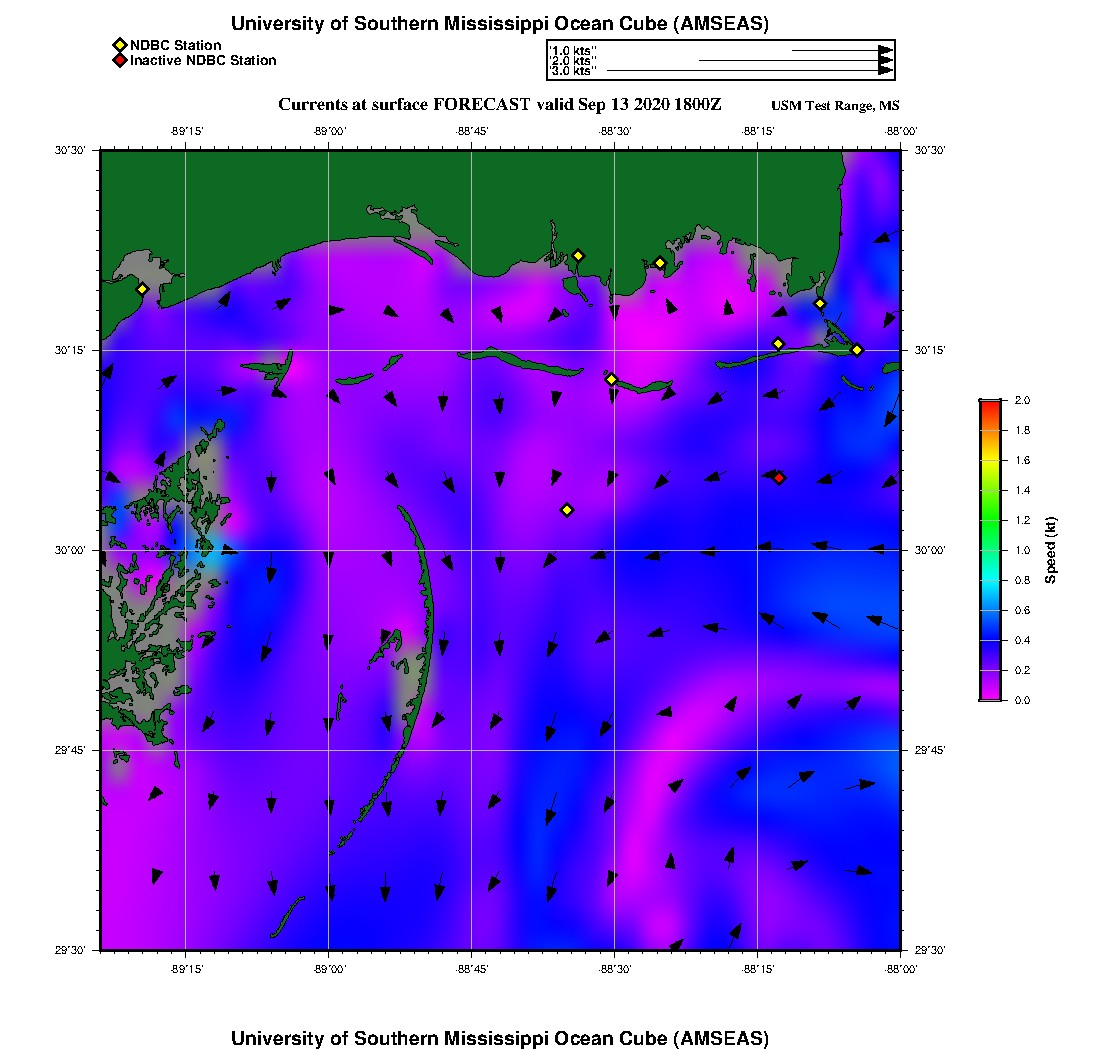Click the USM Test Range, MS text
The width and height of the screenshot is (1100, 1050).
835,106
